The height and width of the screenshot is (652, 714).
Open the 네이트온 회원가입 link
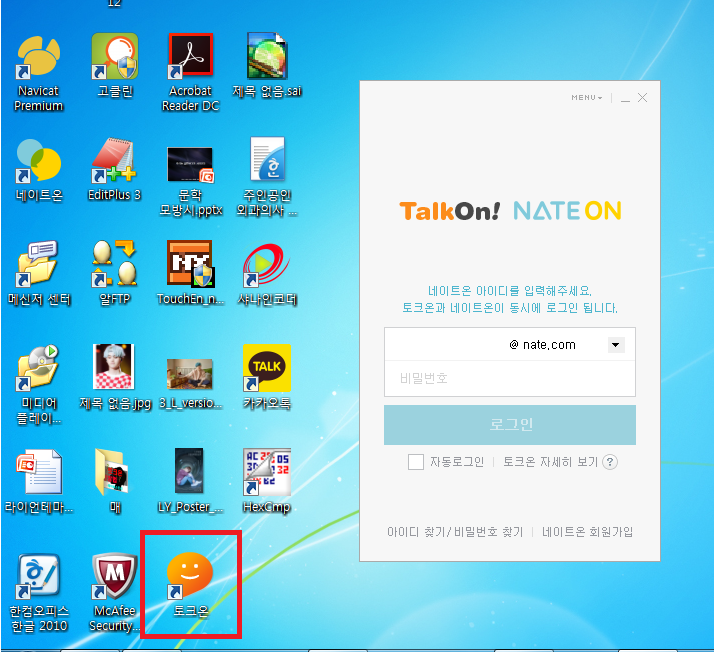pos(587,532)
